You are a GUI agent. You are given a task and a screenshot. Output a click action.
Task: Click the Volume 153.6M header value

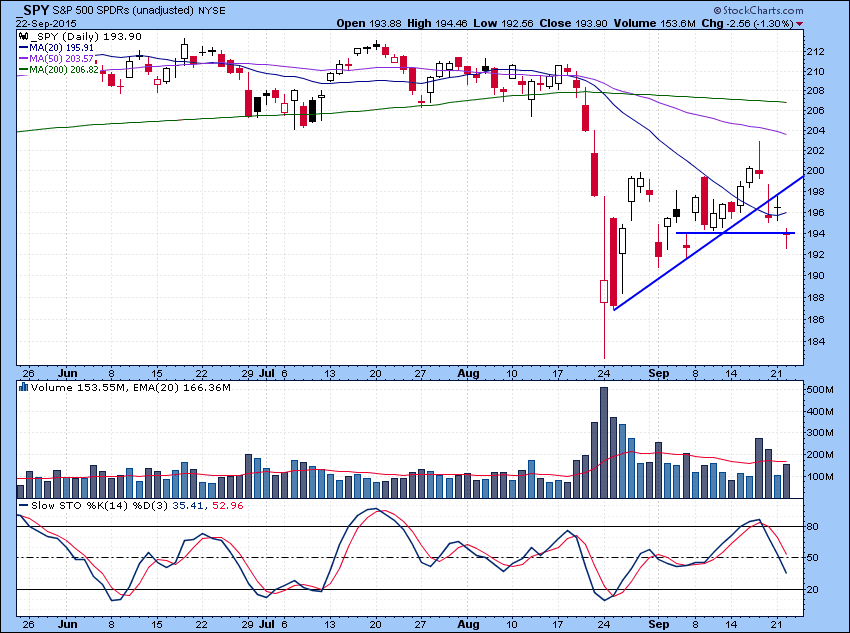click(654, 23)
